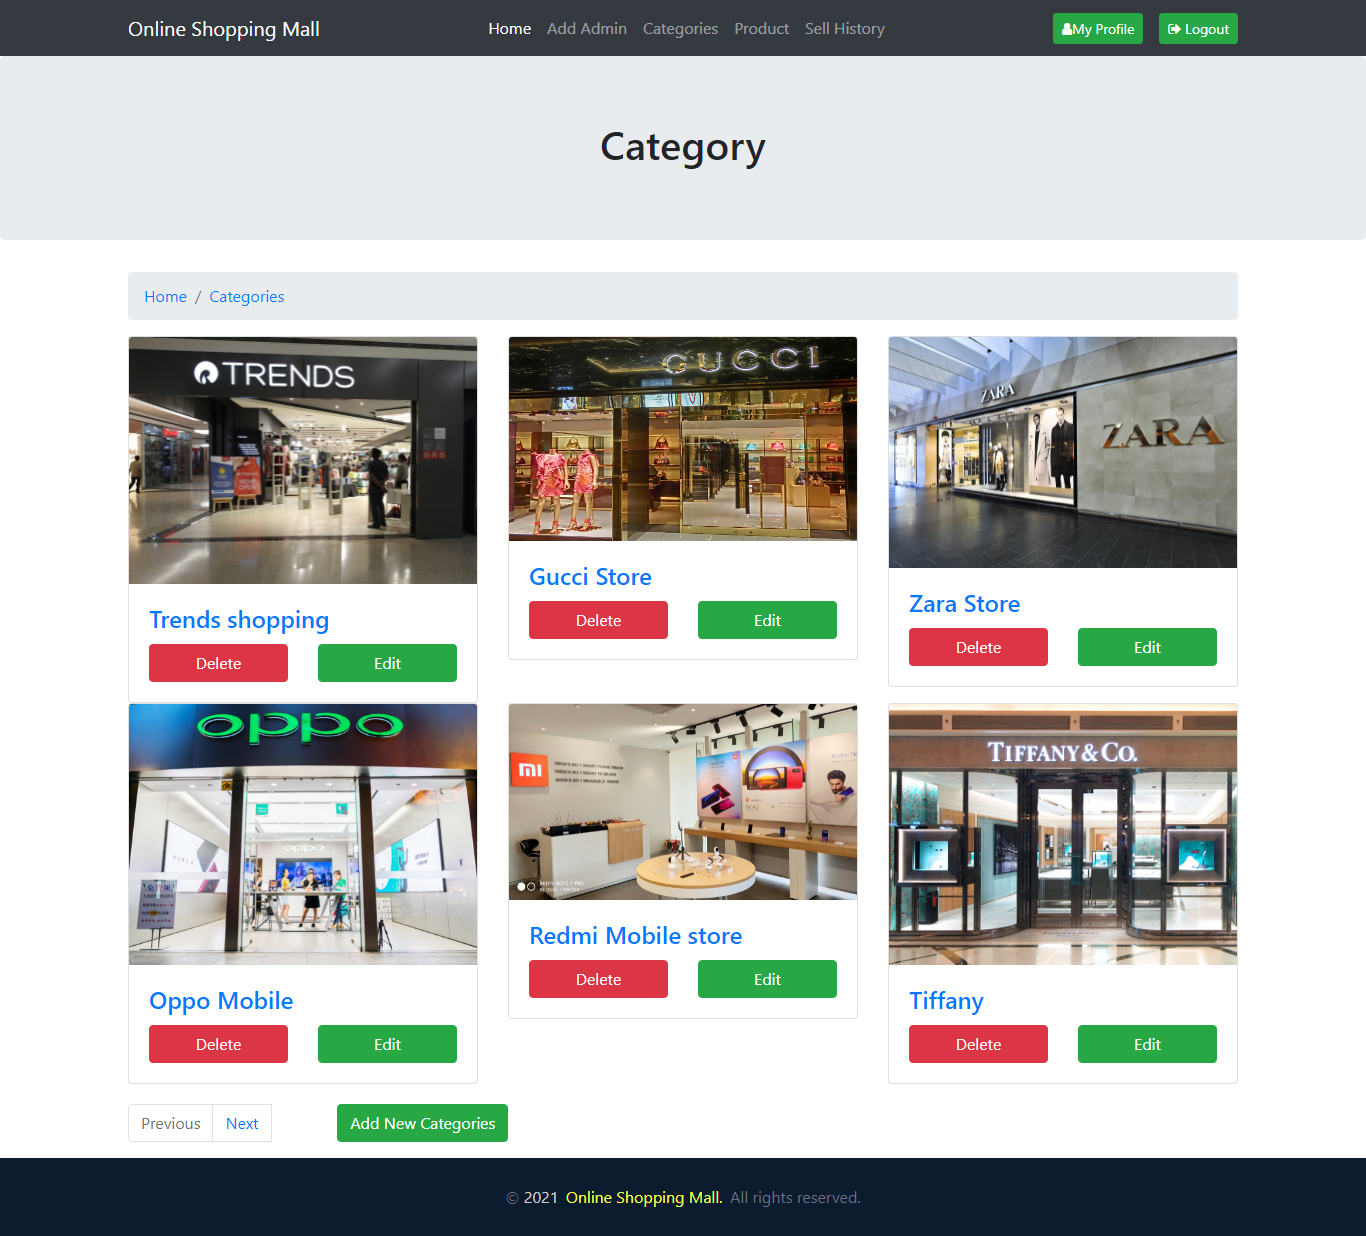
Task: Open the Online Shopping Mall brand link
Action: pos(224,29)
